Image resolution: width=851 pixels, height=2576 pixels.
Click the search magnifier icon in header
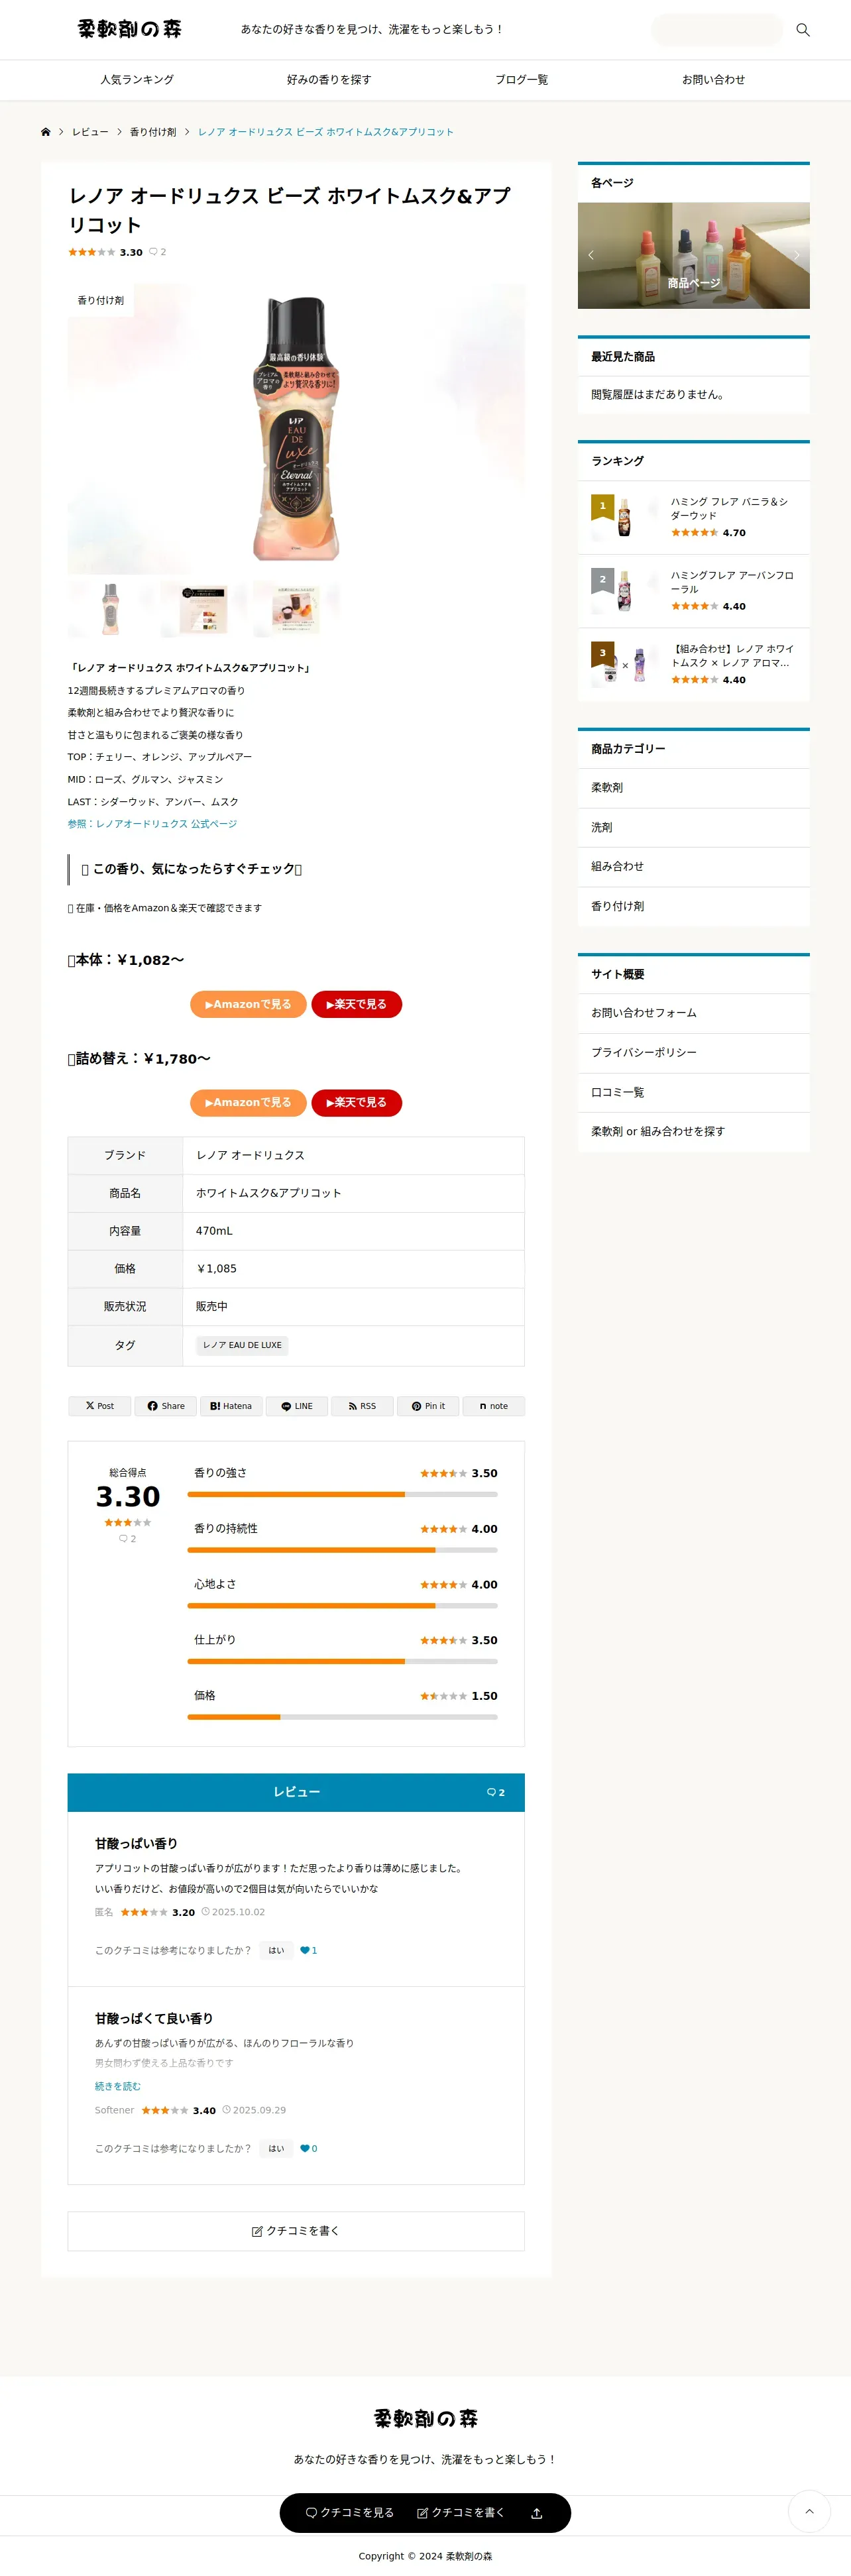802,30
